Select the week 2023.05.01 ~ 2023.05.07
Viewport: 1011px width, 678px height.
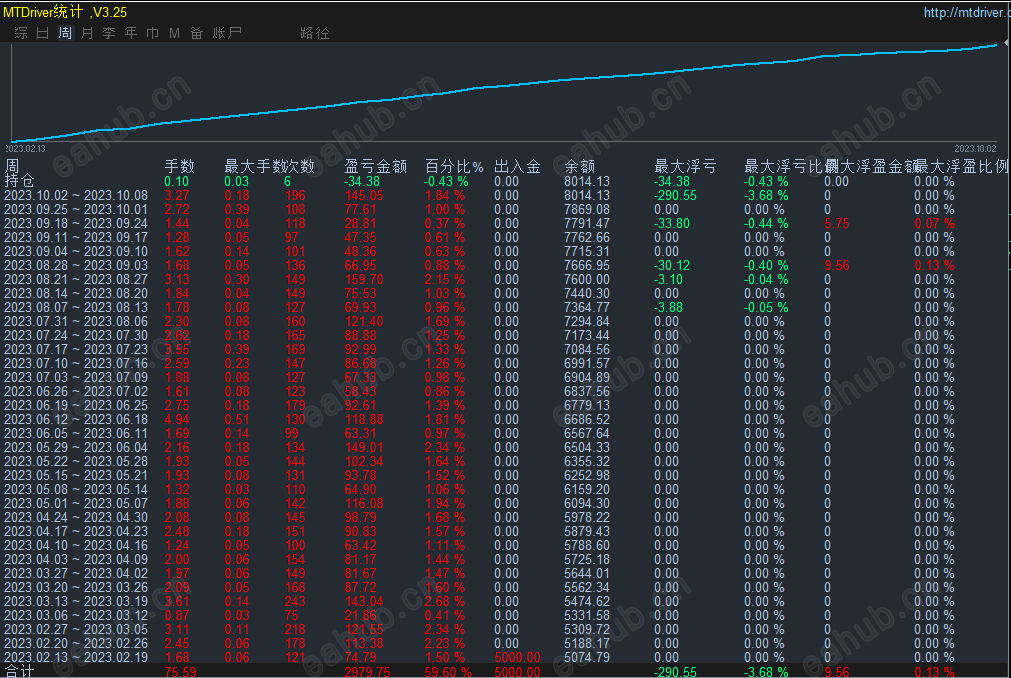[x=76, y=503]
